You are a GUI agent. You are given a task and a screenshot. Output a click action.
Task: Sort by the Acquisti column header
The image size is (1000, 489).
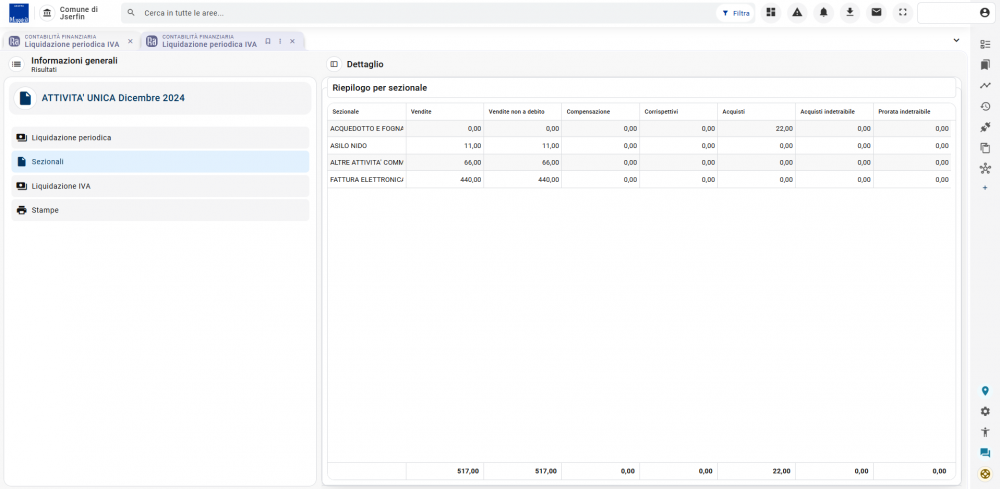click(756, 112)
